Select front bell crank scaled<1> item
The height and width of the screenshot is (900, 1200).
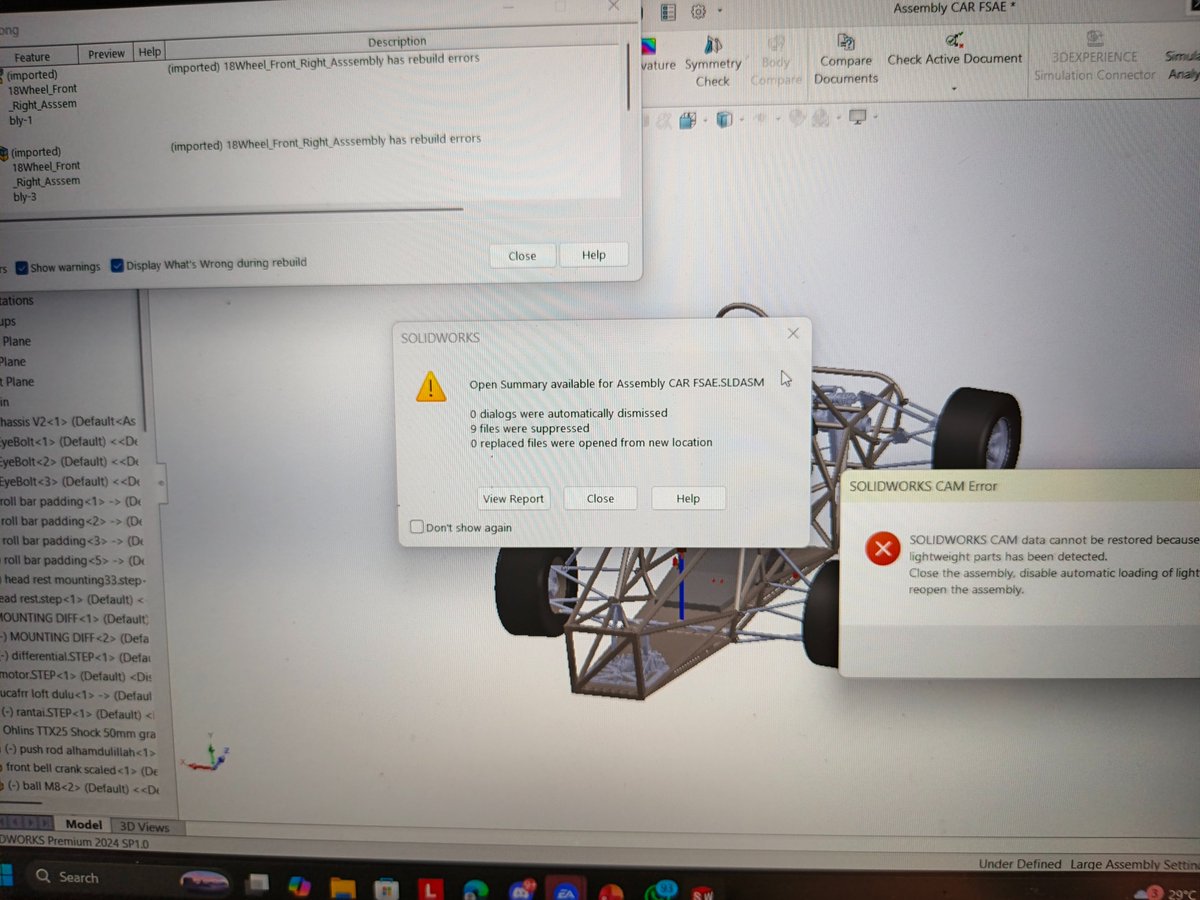tap(80, 771)
